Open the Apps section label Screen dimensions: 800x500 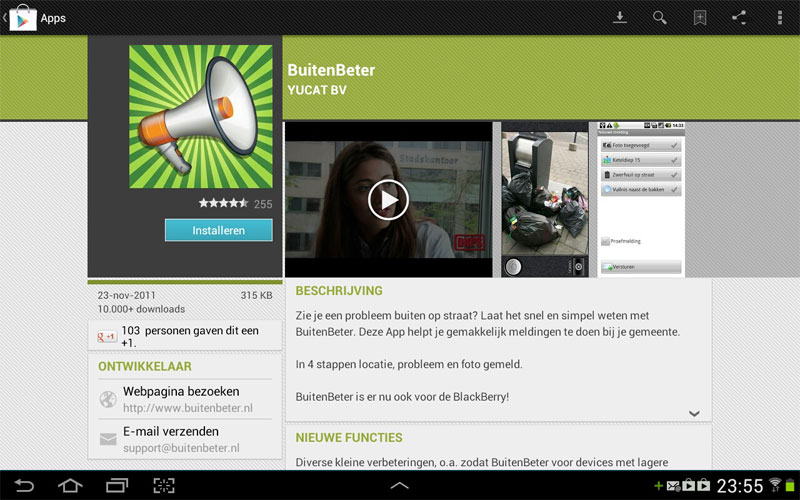[53, 18]
